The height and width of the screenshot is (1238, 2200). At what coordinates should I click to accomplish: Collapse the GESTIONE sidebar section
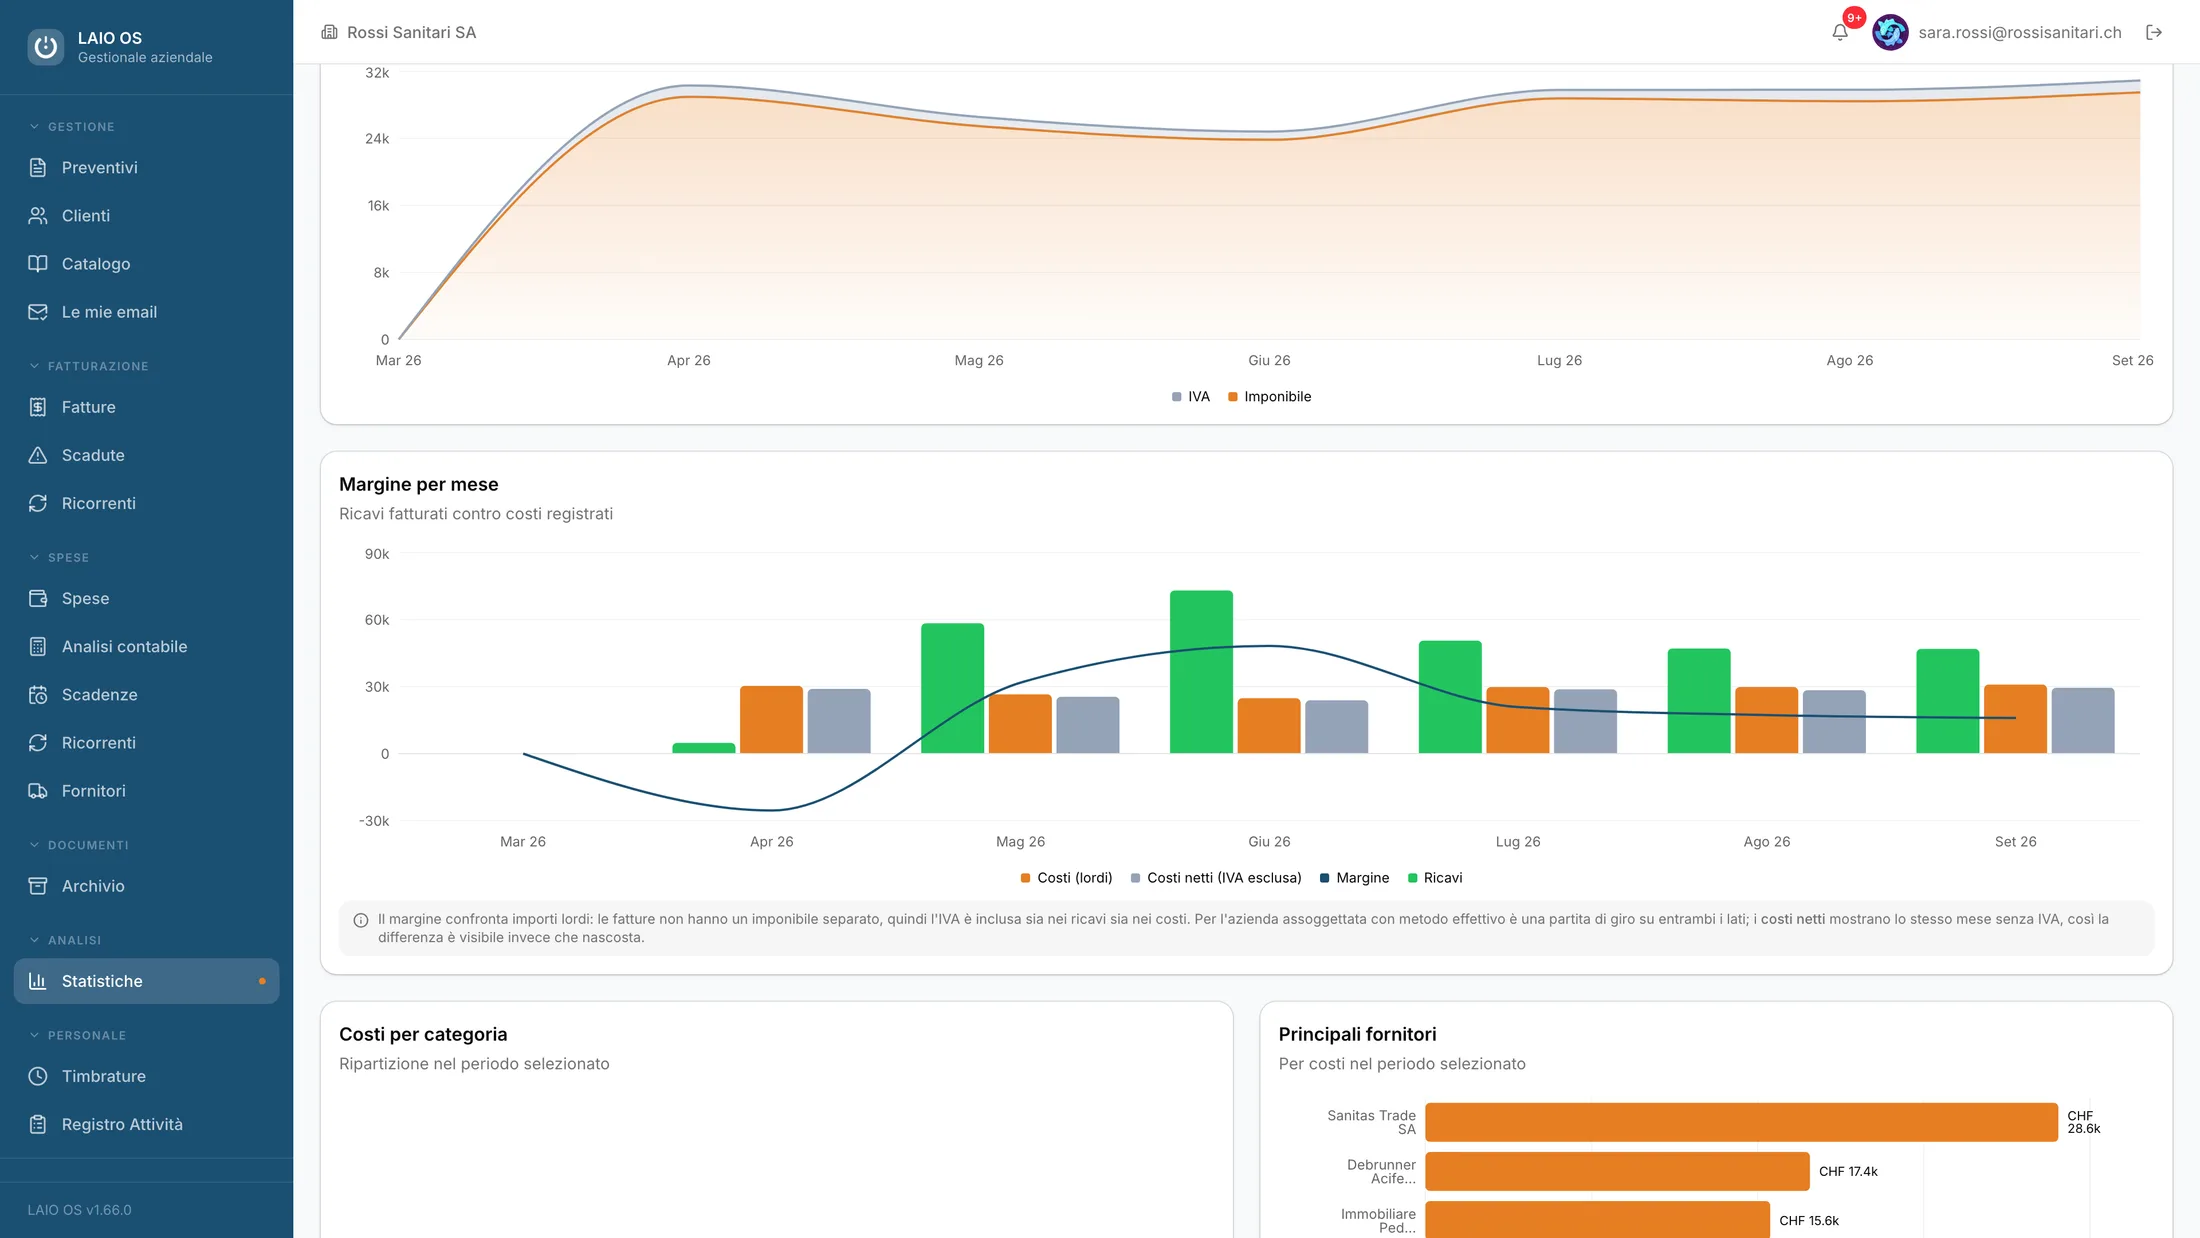[72, 126]
